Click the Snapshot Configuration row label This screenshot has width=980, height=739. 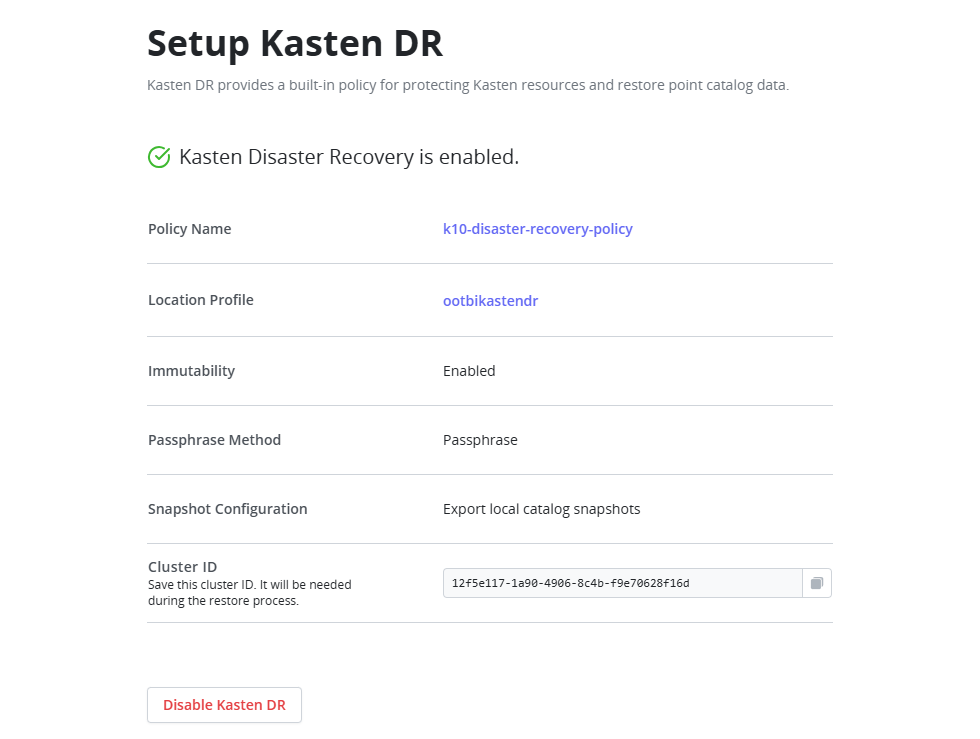pyautogui.click(x=225, y=508)
